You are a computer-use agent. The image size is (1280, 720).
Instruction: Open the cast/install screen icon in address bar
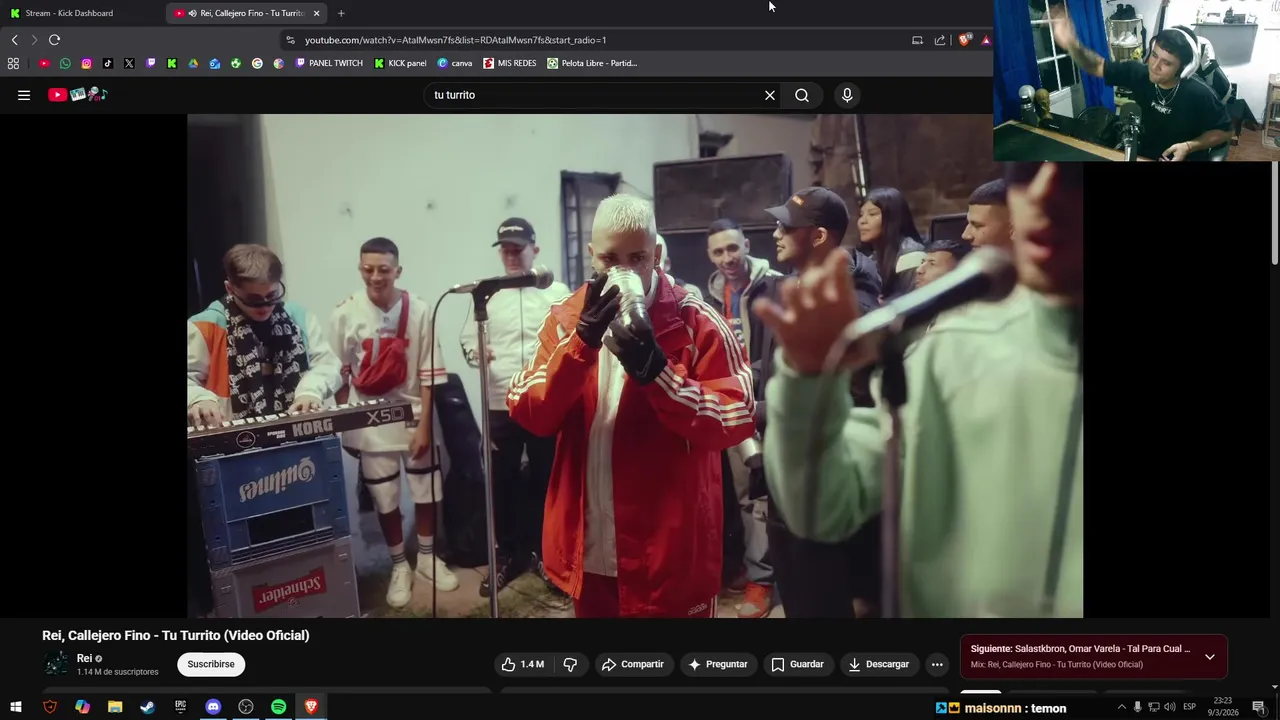pos(917,40)
